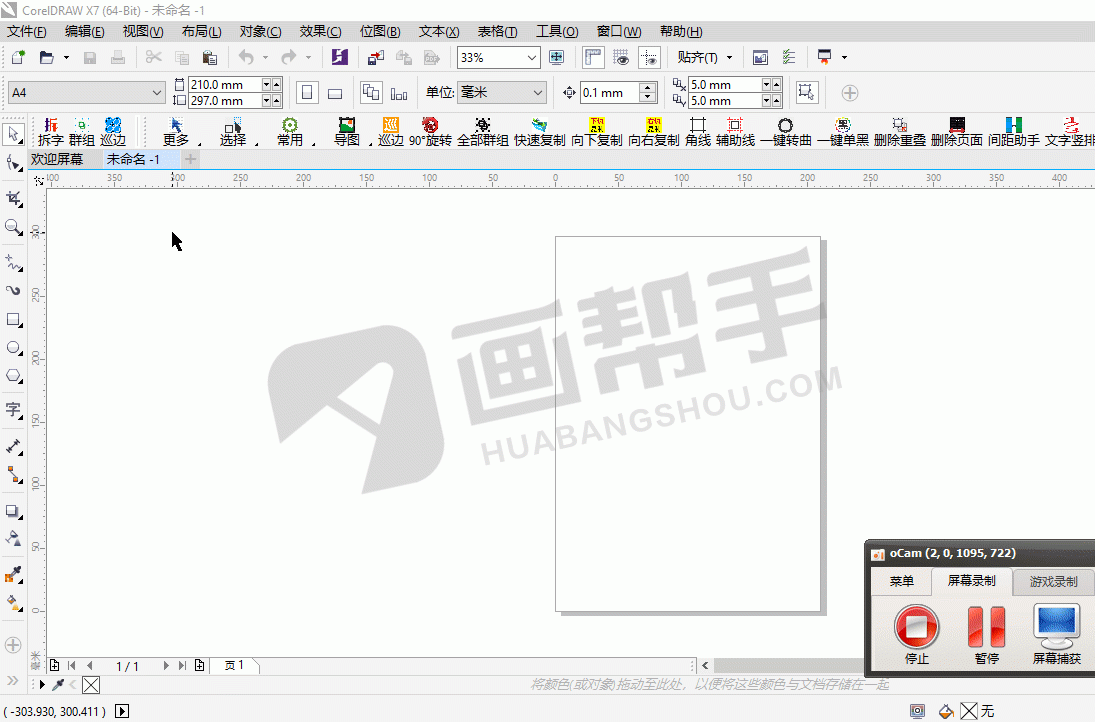The width and height of the screenshot is (1095, 722).
Task: Select the Ellipse tool
Action: click(x=13, y=348)
